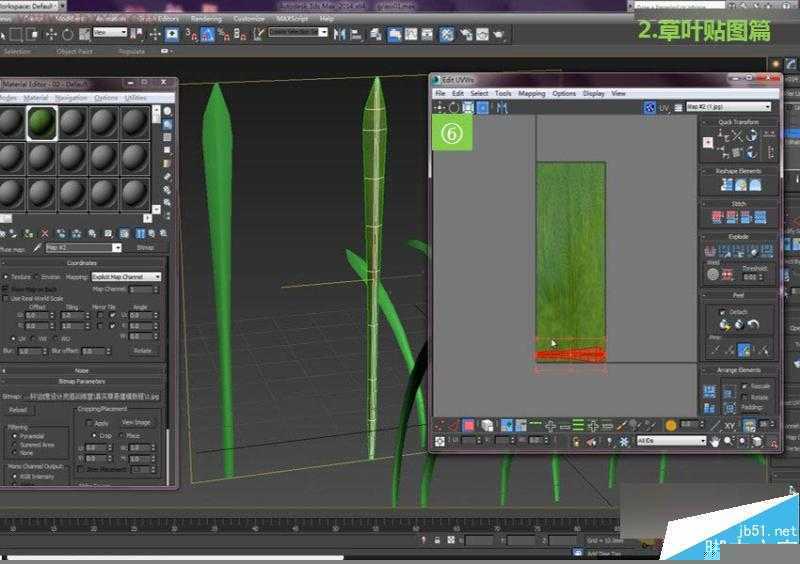
Task: Activate Freeform Mode in the UV editor
Action: tap(482, 107)
